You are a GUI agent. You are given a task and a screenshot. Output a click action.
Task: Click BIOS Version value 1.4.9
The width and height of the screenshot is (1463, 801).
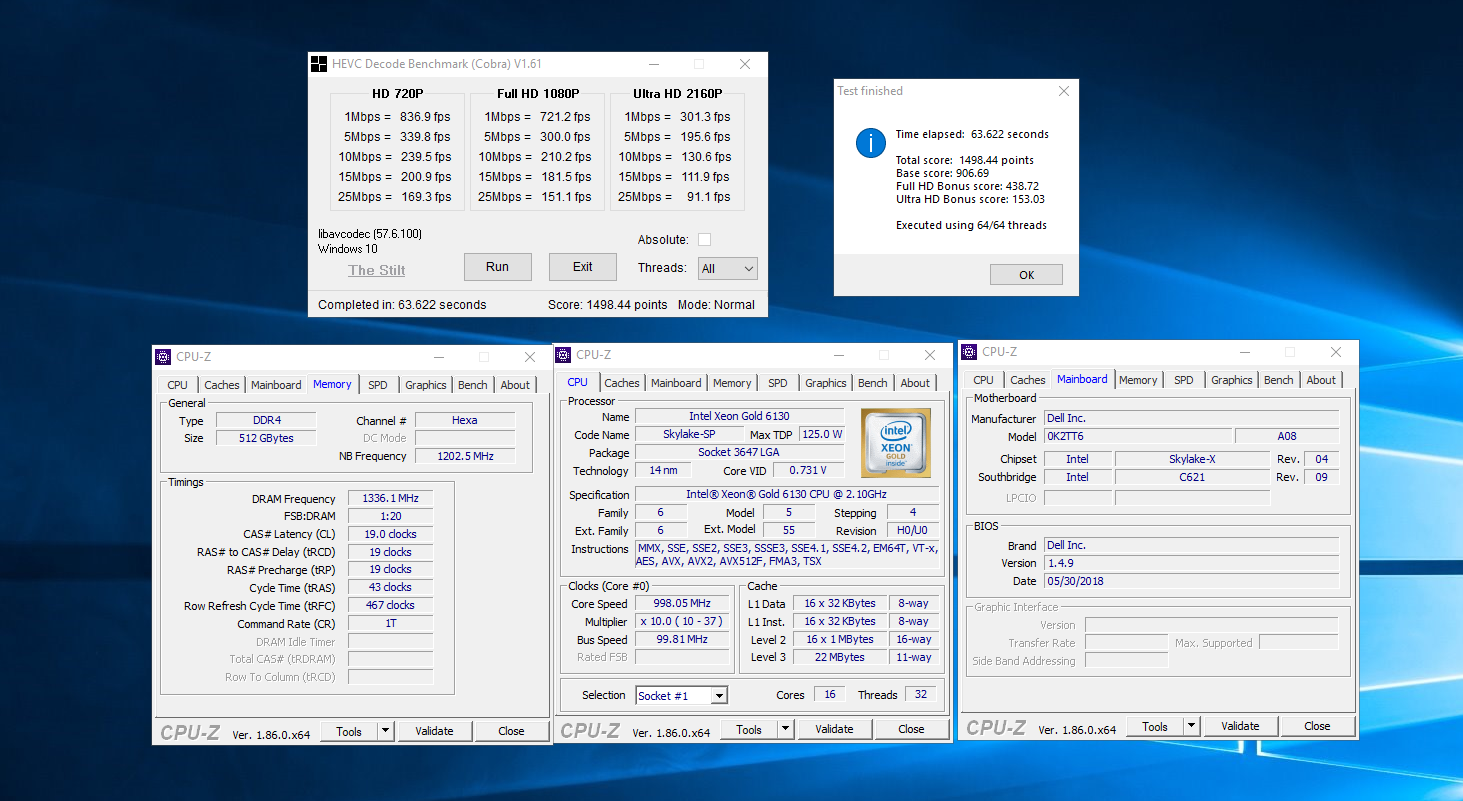(1191, 563)
